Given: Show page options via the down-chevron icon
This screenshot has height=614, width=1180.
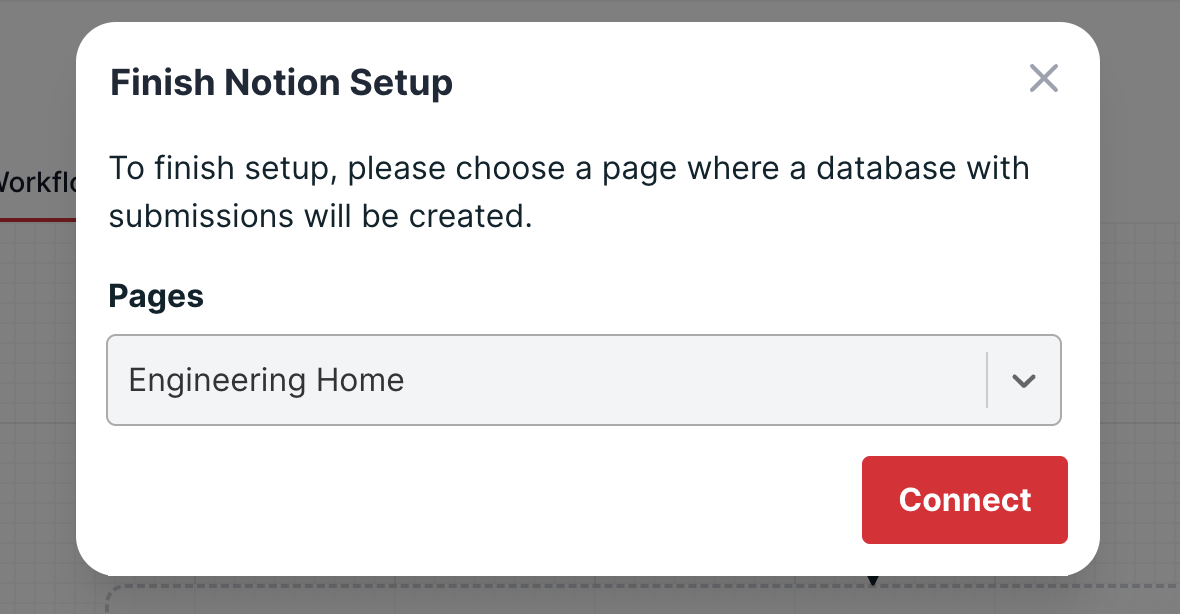Looking at the screenshot, I should tap(1023, 381).
